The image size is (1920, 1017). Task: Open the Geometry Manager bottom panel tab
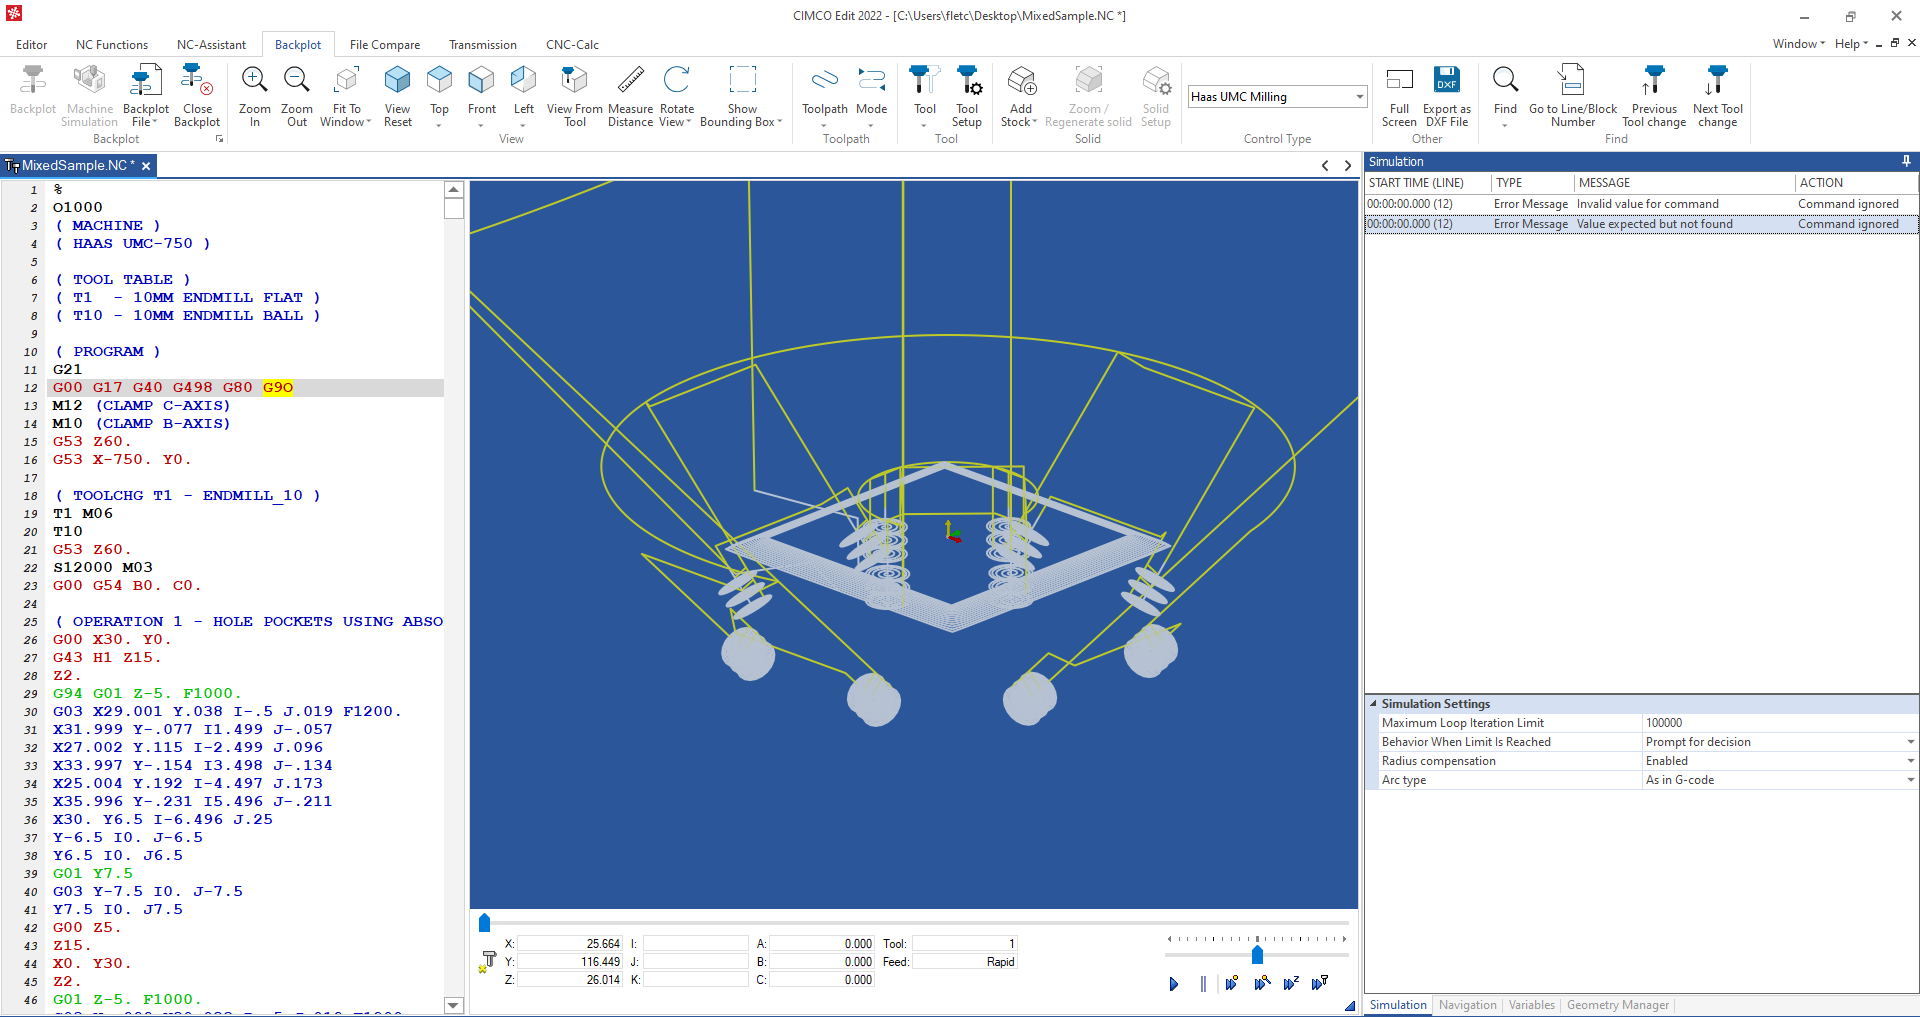(x=1617, y=1005)
